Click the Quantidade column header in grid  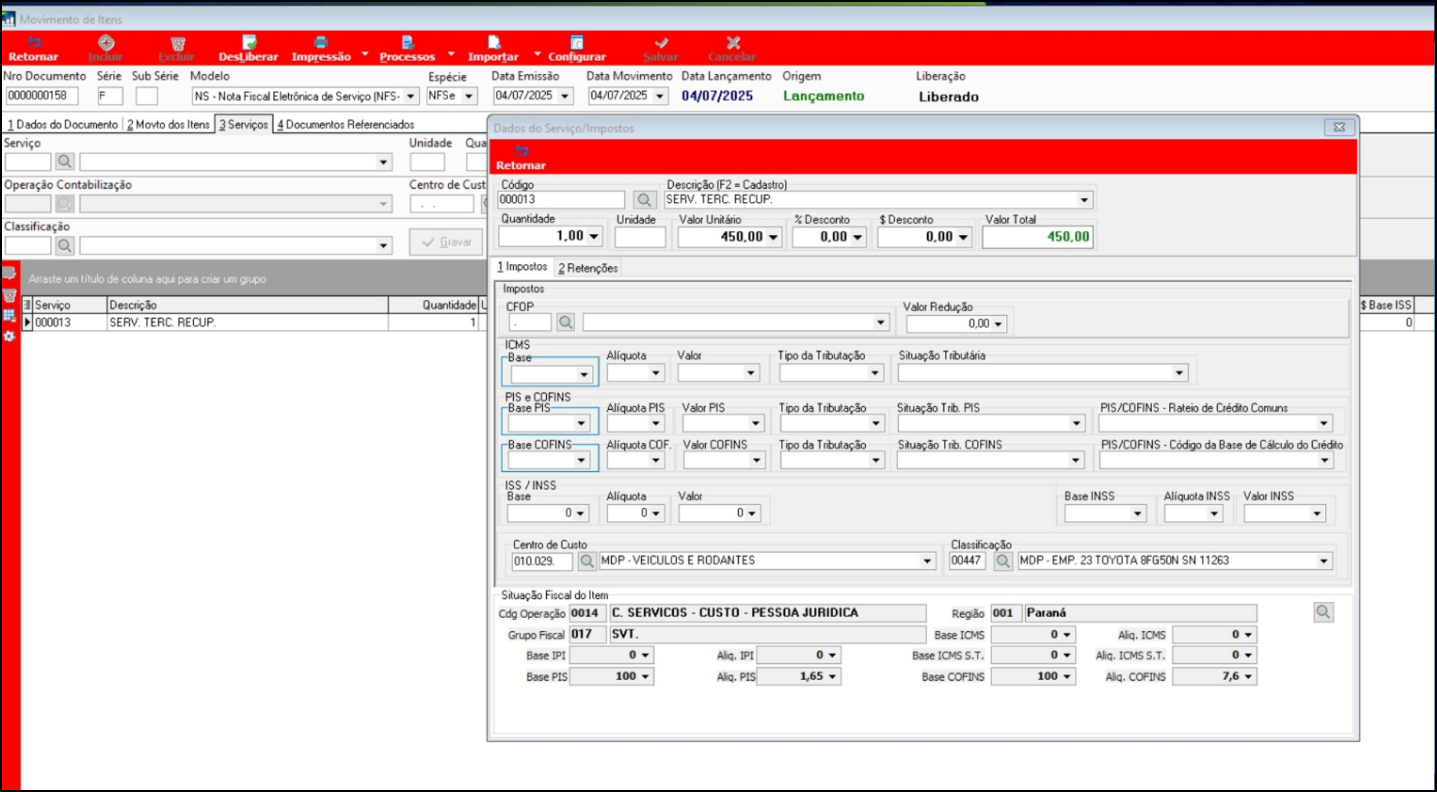point(433,304)
